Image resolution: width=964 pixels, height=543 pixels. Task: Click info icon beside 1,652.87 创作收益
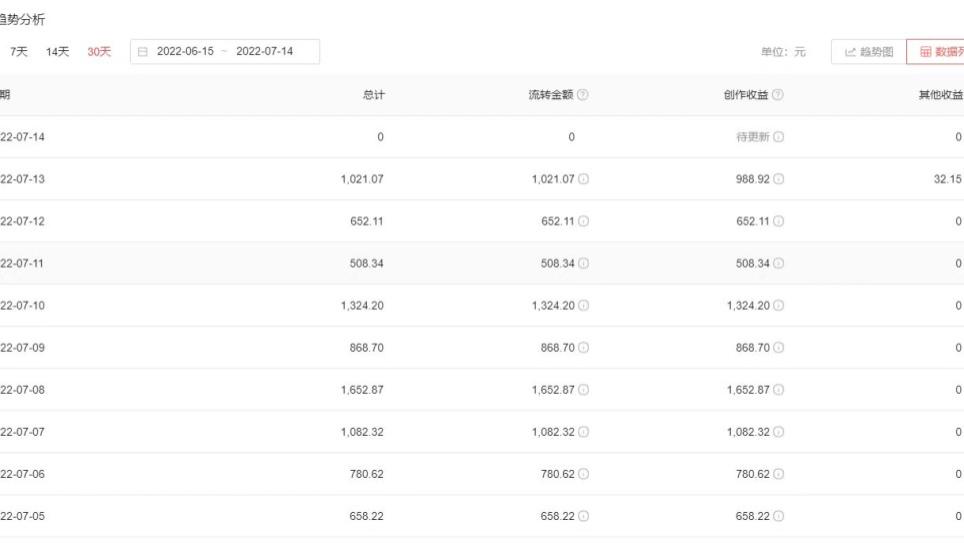[778, 390]
